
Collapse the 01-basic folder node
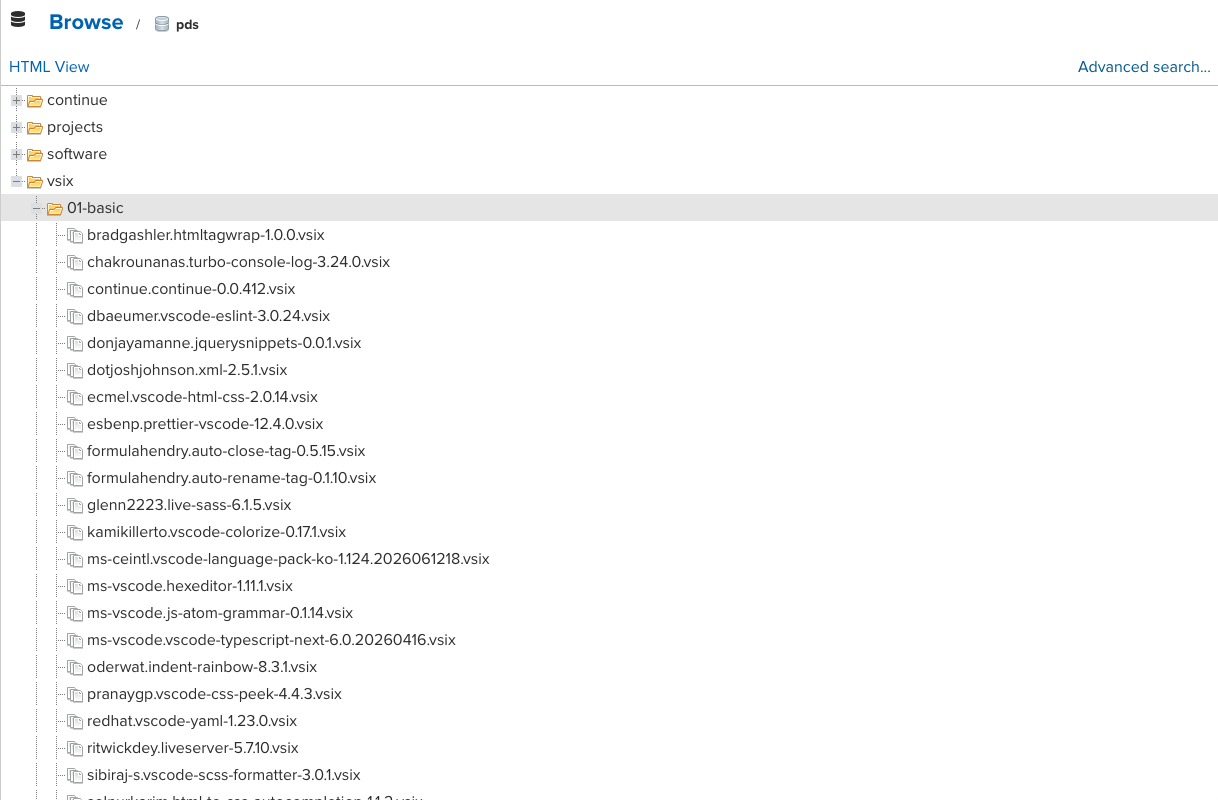[x=37, y=208]
